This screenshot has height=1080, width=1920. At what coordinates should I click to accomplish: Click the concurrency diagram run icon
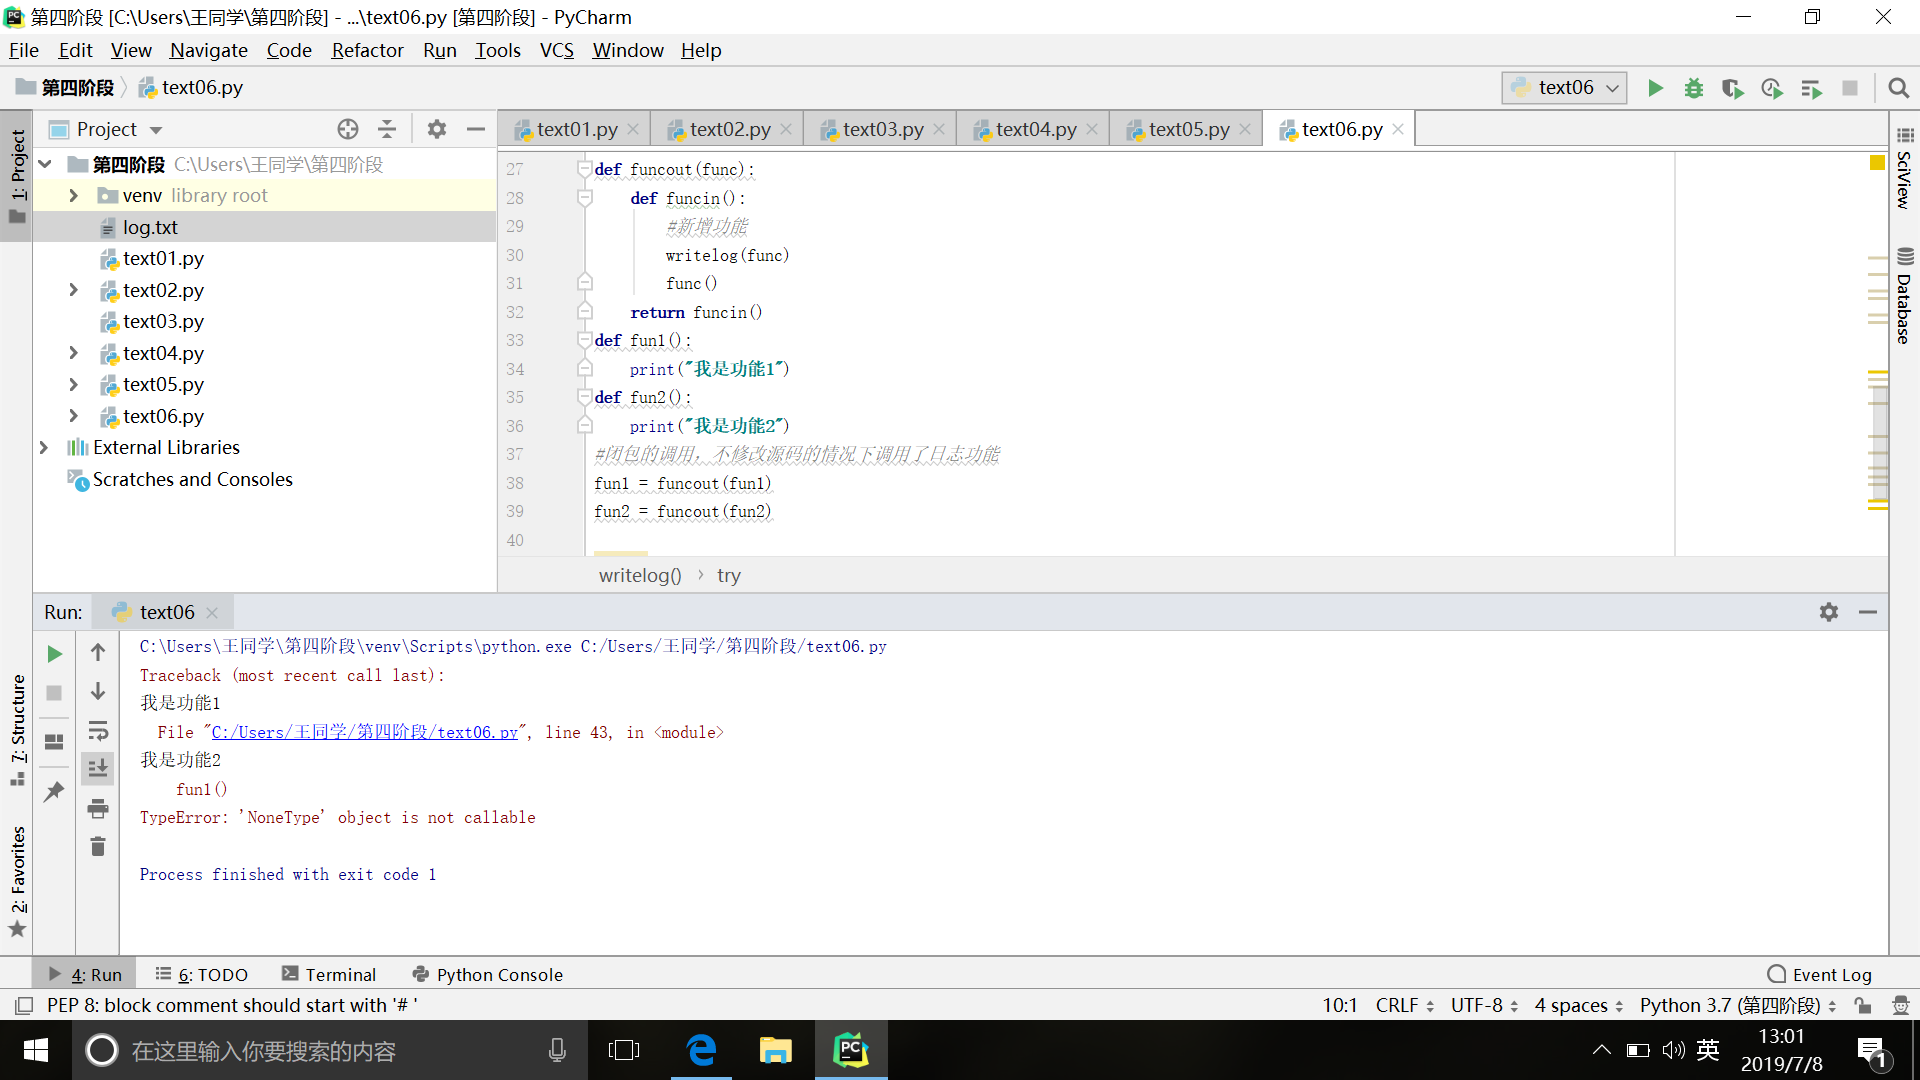[x=1811, y=88]
